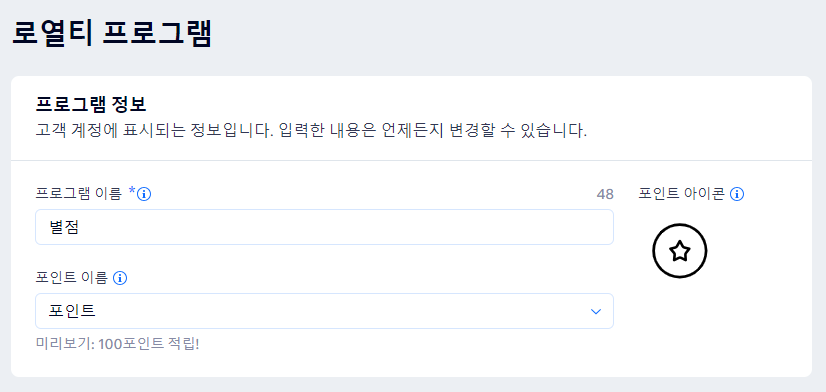
Task: Click the gray background right of the page title
Action: (x=516, y=33)
